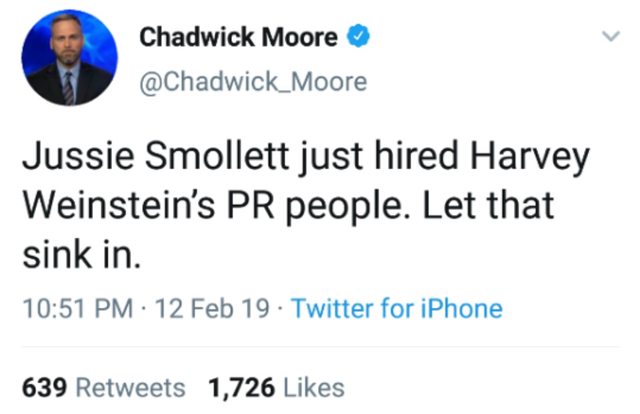View the 1,726 Likes list
Image resolution: width=640 pixels, height=414 pixels.
click(275, 386)
